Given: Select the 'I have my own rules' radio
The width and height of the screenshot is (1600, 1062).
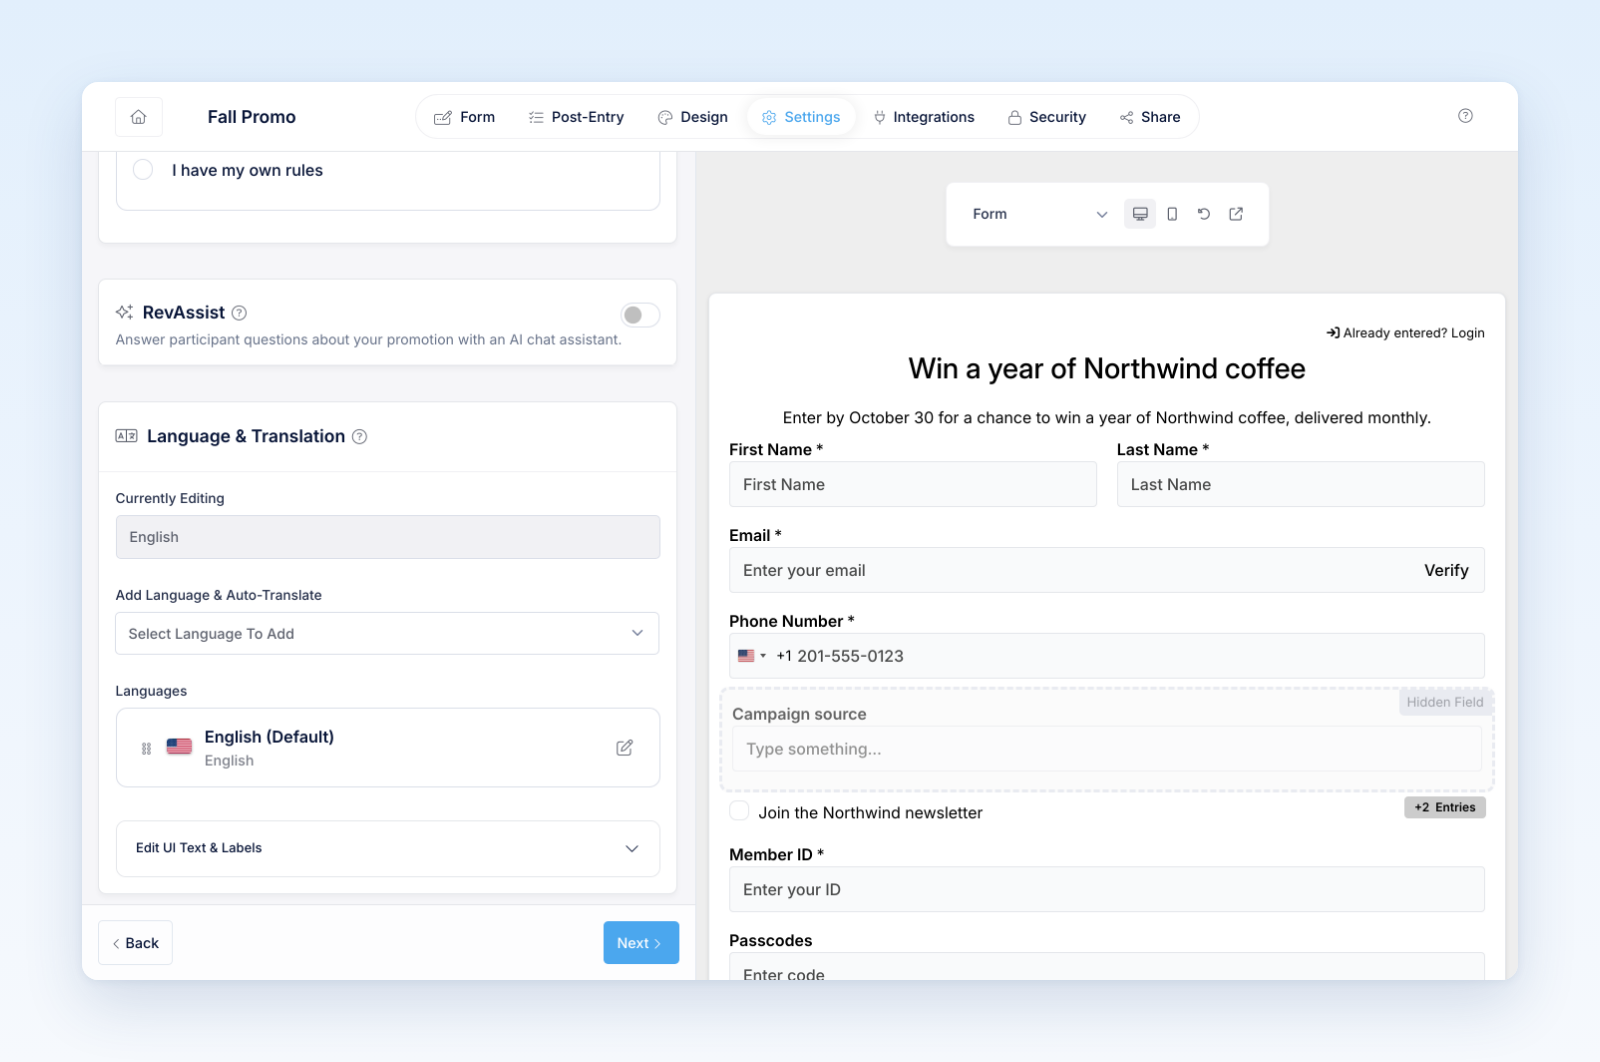Looking at the screenshot, I should 143,170.
